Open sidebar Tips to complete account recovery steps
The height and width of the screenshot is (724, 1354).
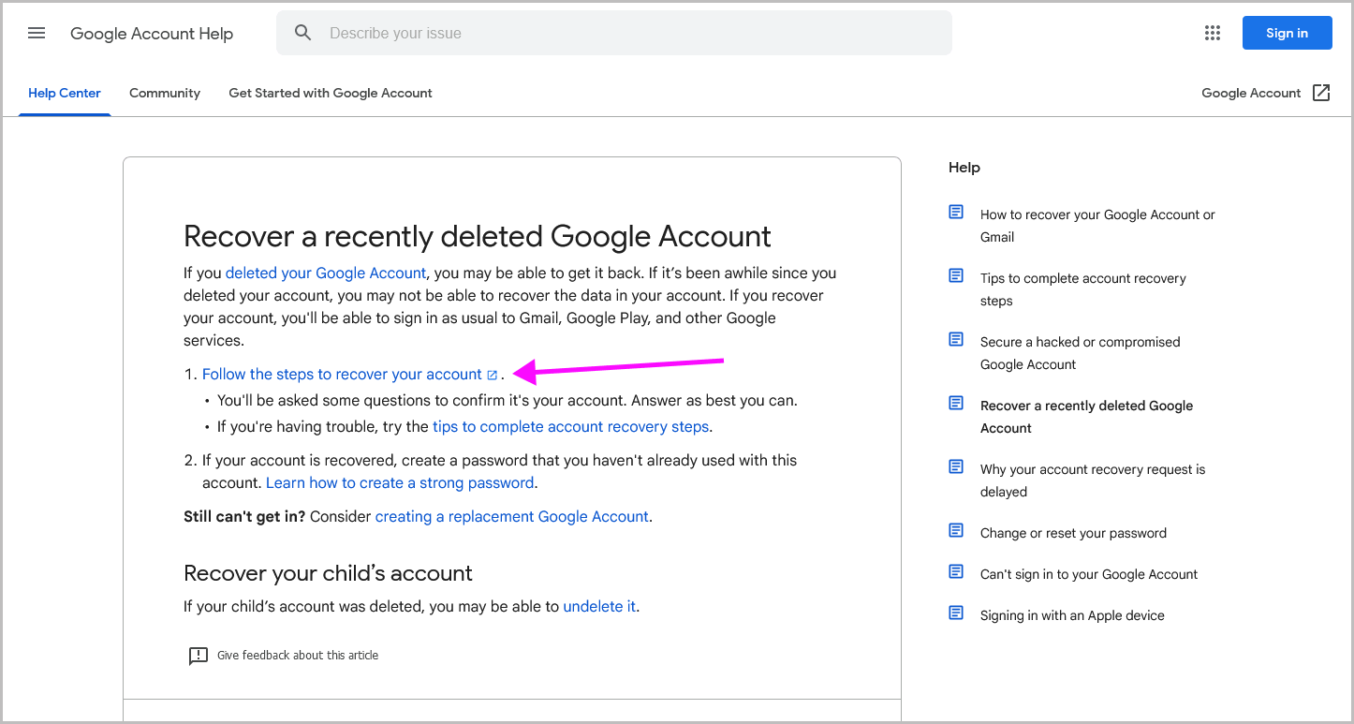1083,290
